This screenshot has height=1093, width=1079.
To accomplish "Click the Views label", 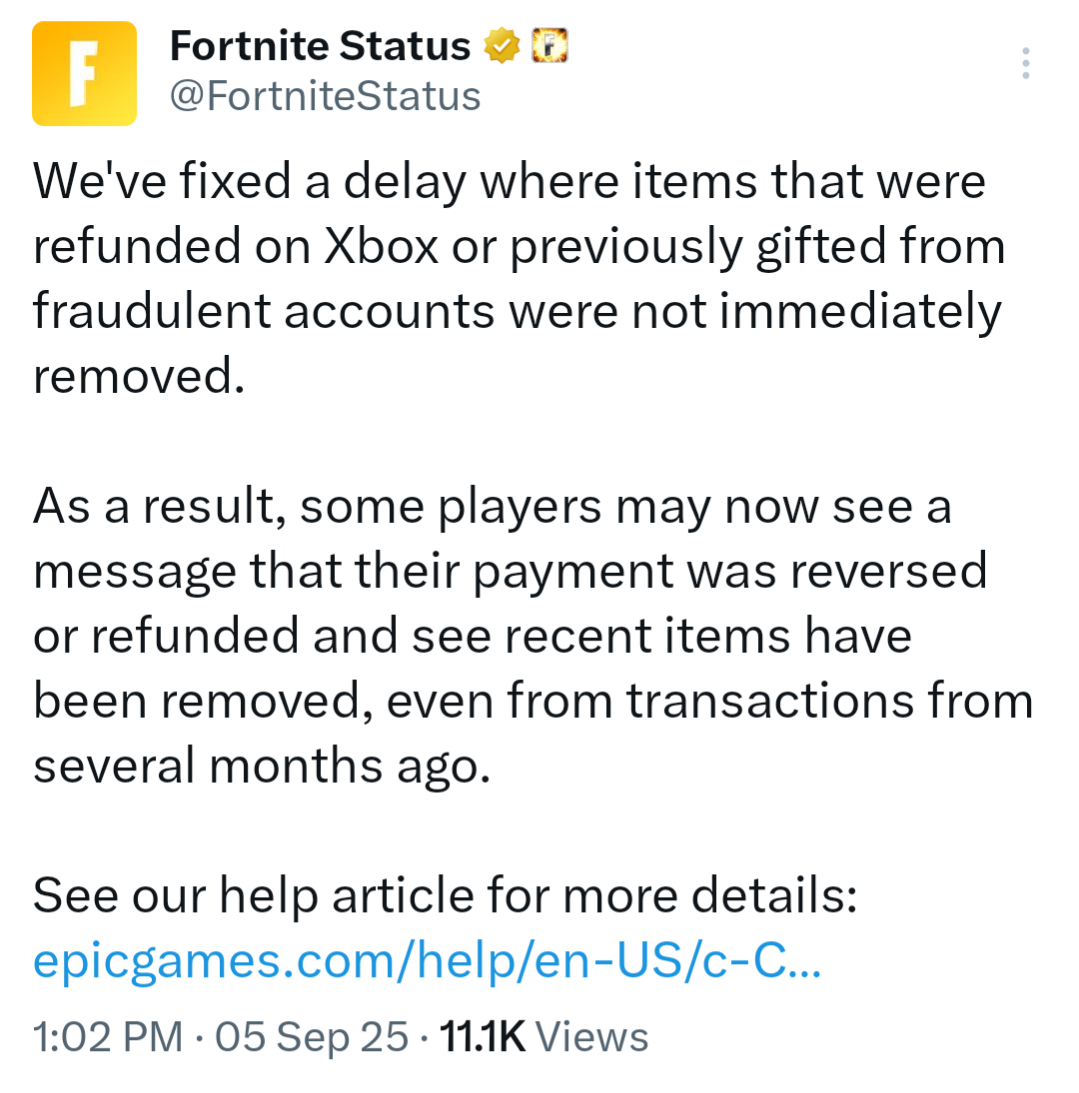I will [x=592, y=1036].
